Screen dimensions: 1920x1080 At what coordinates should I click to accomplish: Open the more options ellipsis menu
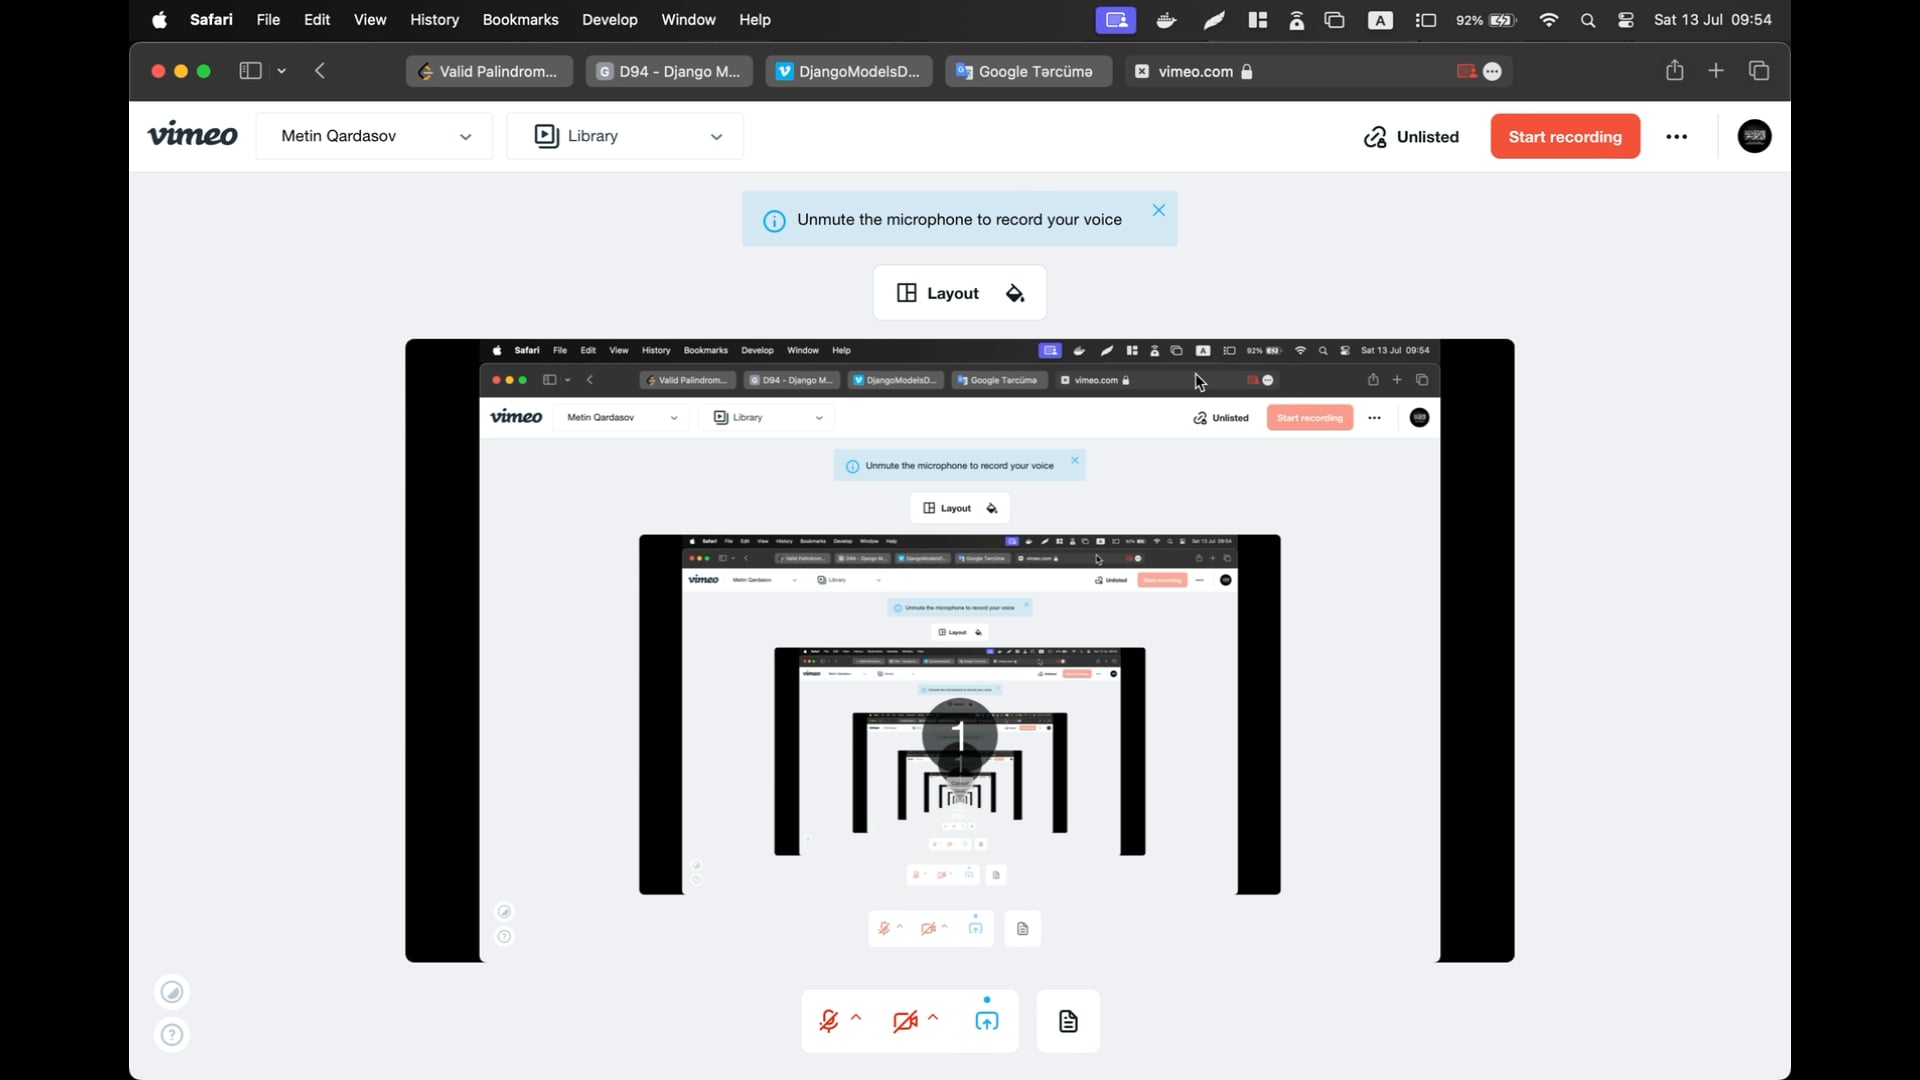[1677, 137]
